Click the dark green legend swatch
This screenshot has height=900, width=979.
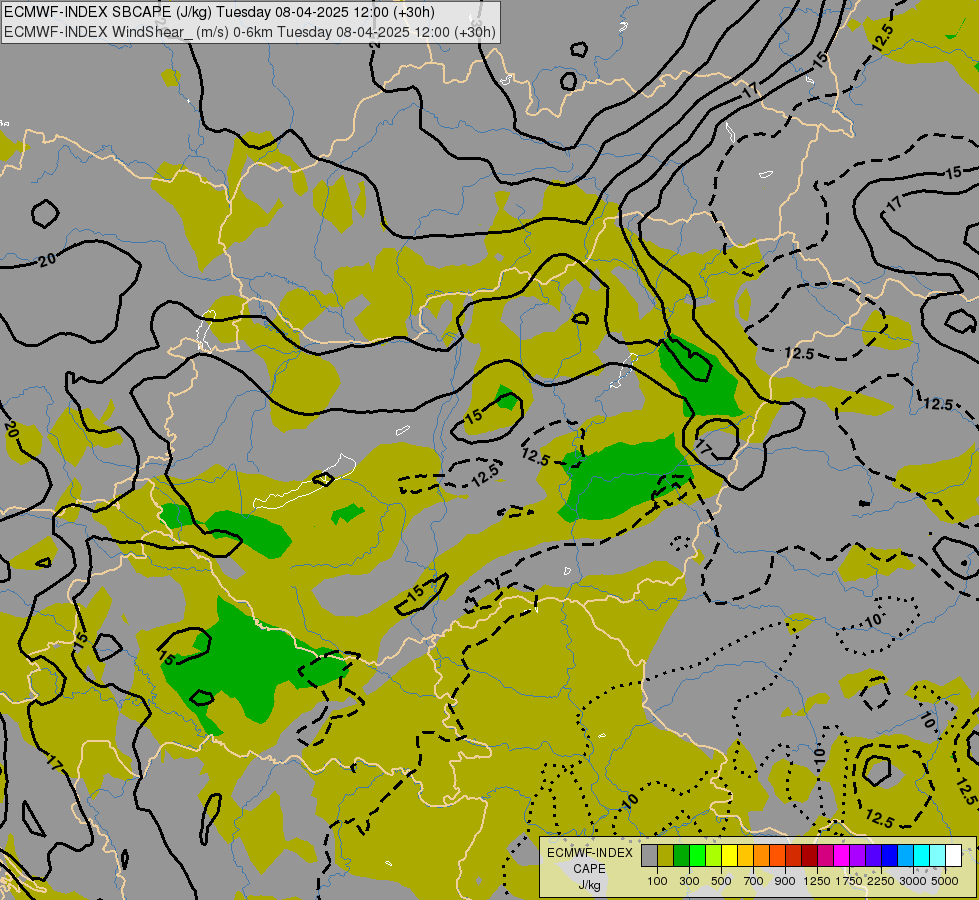pos(681,856)
